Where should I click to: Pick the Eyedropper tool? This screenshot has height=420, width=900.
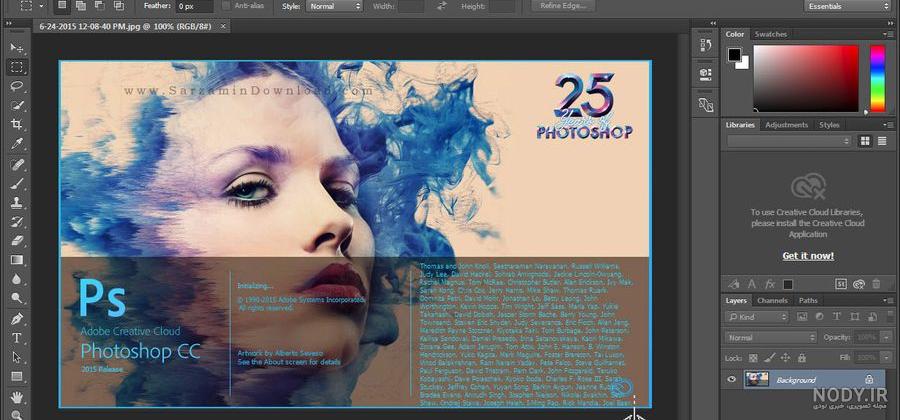tap(17, 144)
